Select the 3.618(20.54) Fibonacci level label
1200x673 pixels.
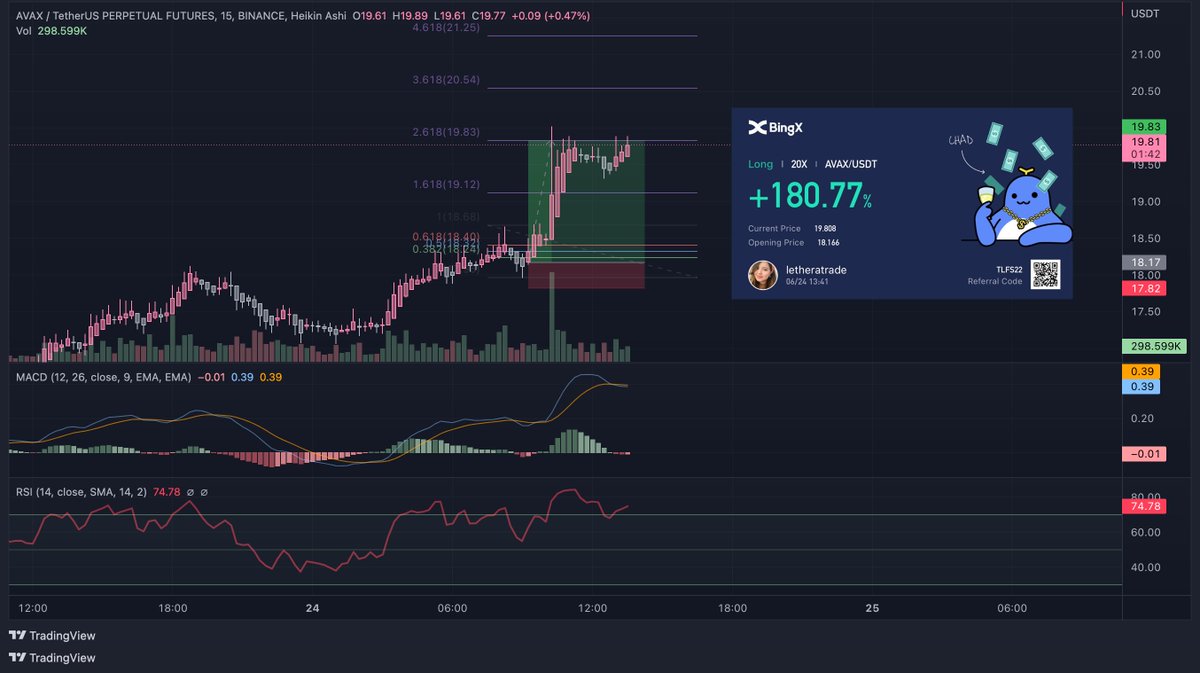click(x=446, y=79)
